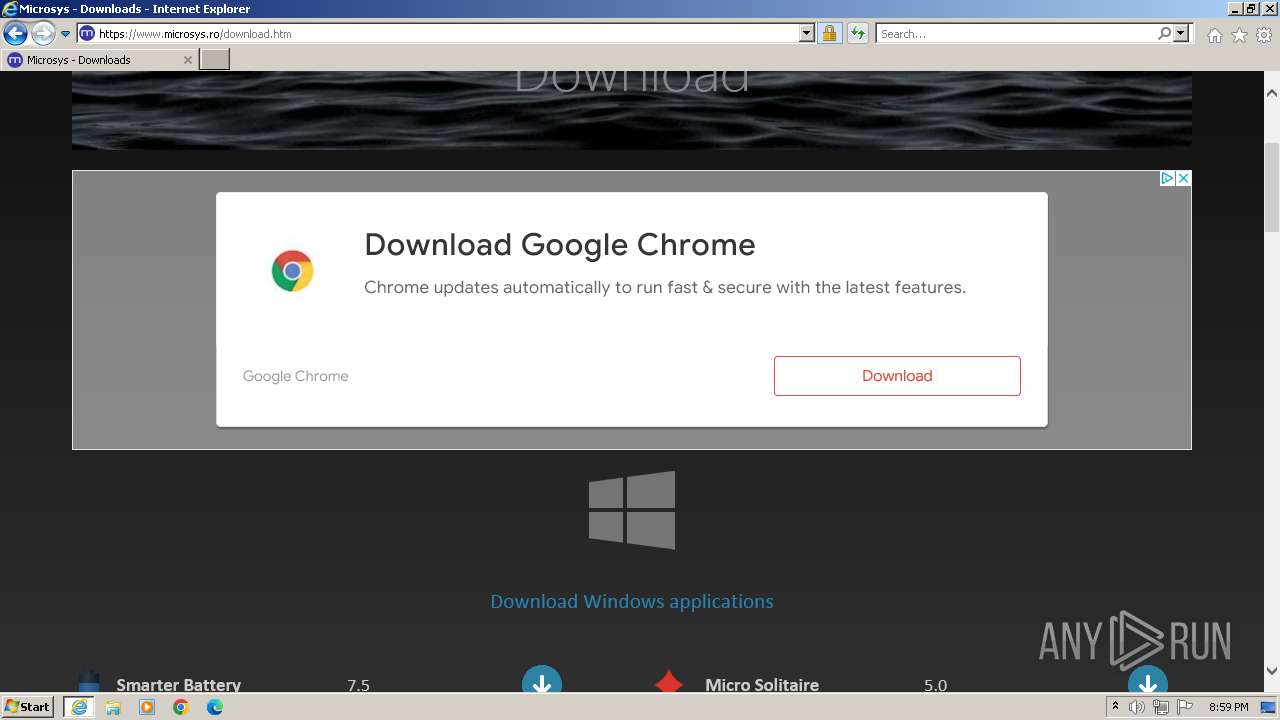Click the magnifier search icon
Screen dimensions: 1280x720
(1164, 34)
